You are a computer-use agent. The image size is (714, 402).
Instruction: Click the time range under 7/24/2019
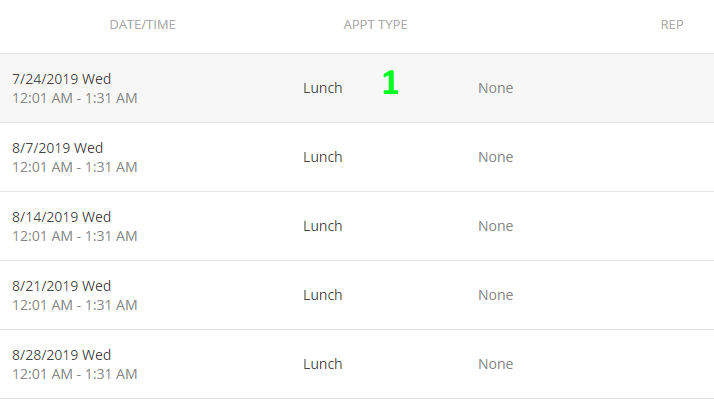coord(74,98)
